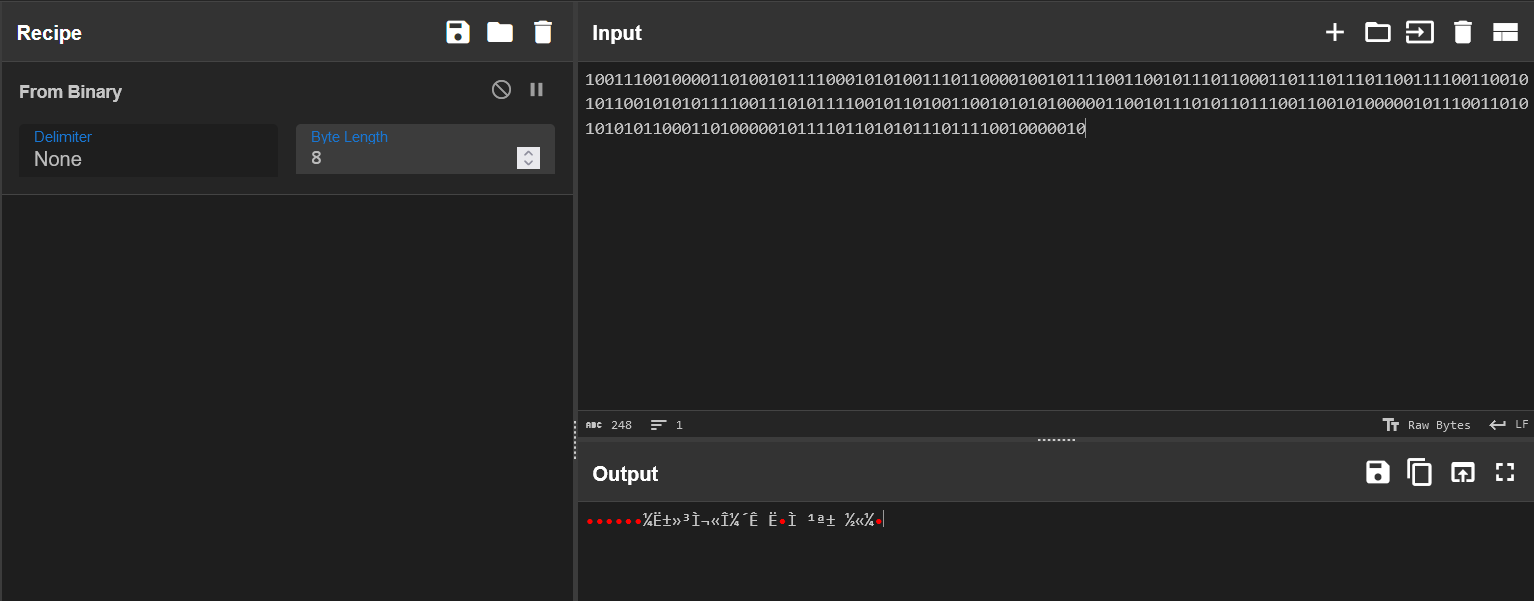
Task: Copy raw output to clipboard
Action: [1420, 473]
